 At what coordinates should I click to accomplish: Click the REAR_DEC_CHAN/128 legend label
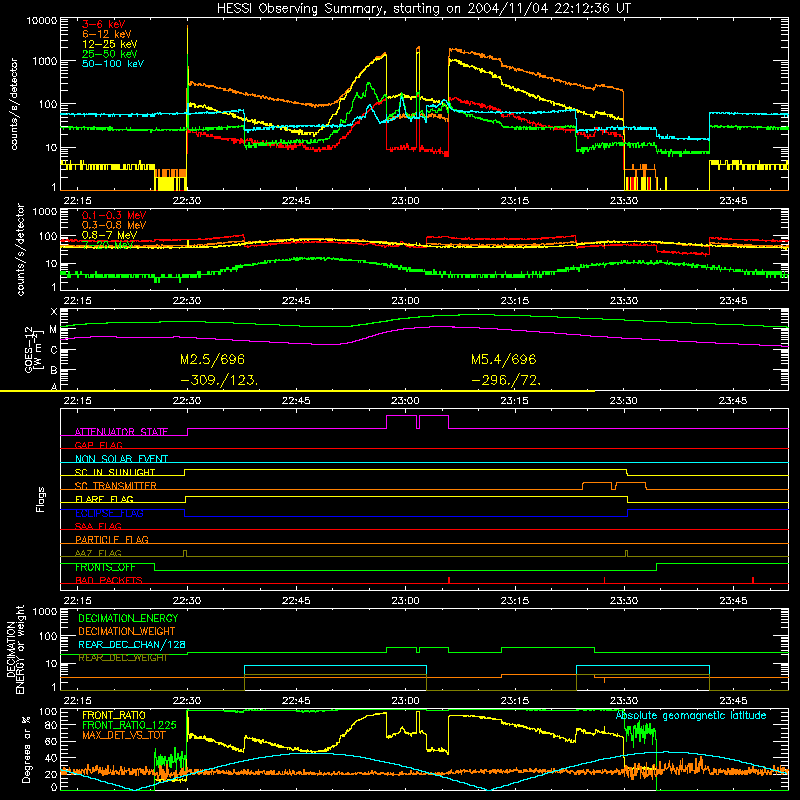[132, 645]
